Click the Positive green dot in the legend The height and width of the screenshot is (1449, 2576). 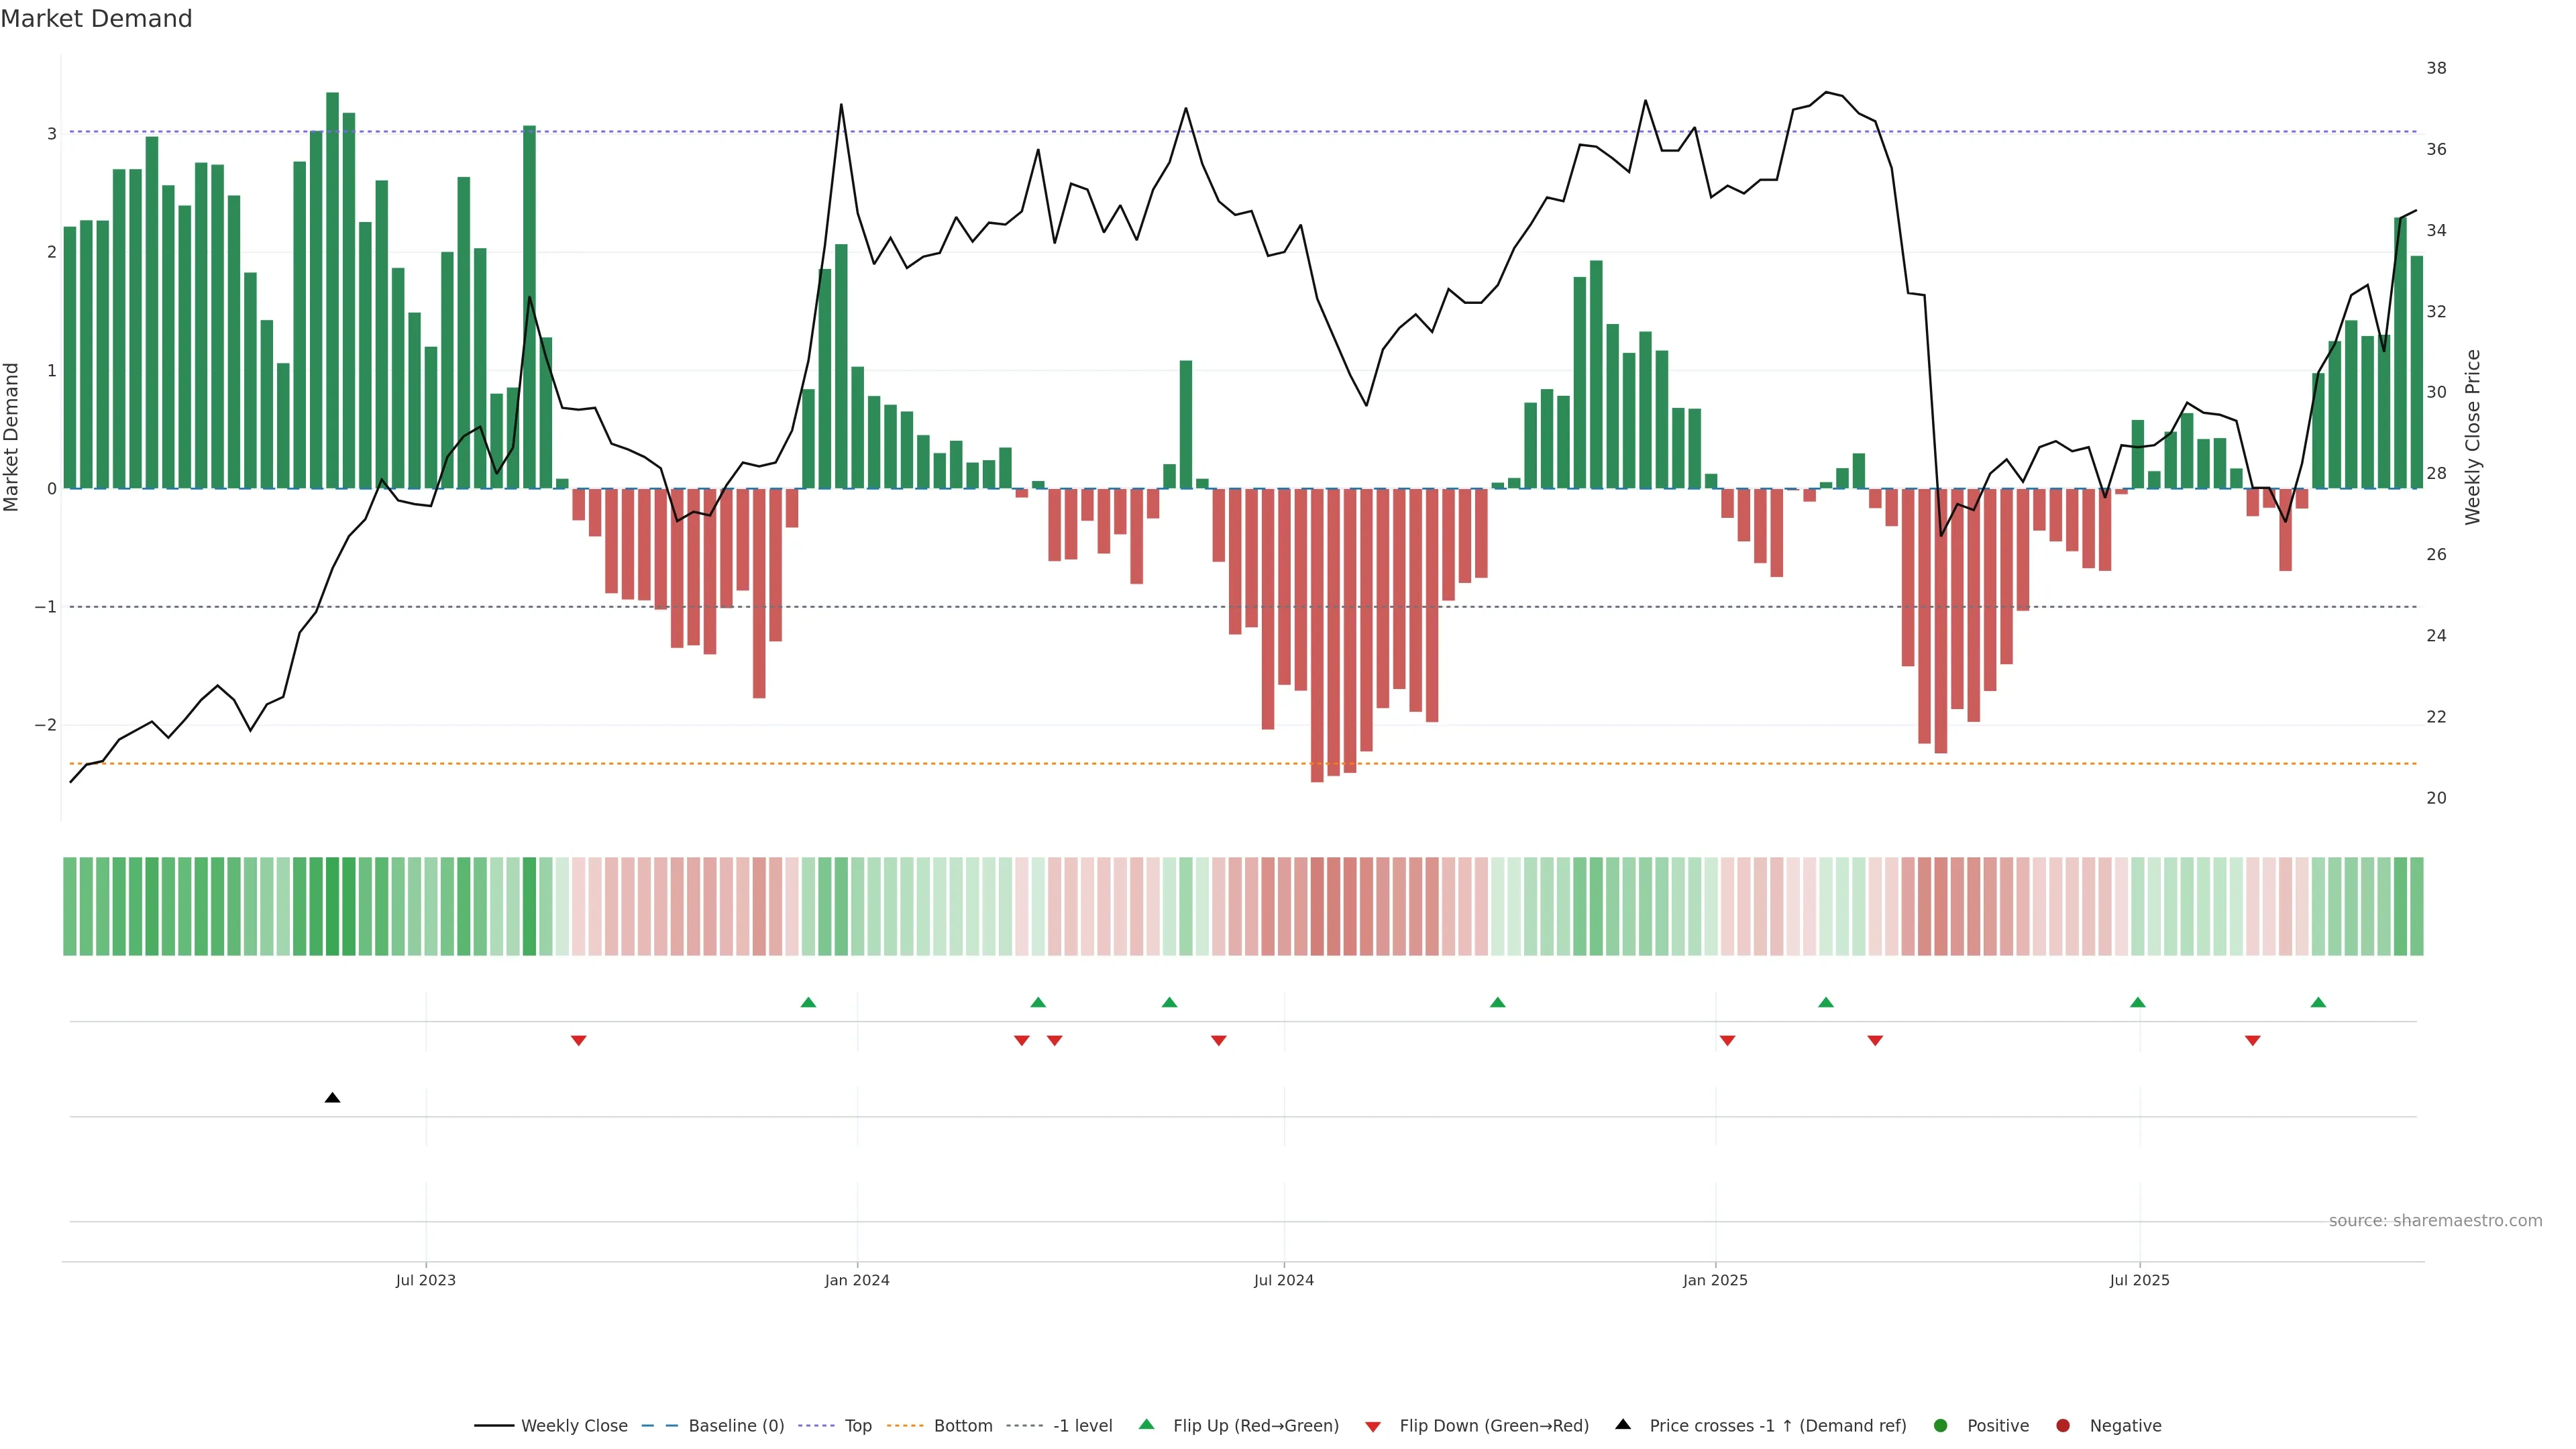click(1941, 1426)
